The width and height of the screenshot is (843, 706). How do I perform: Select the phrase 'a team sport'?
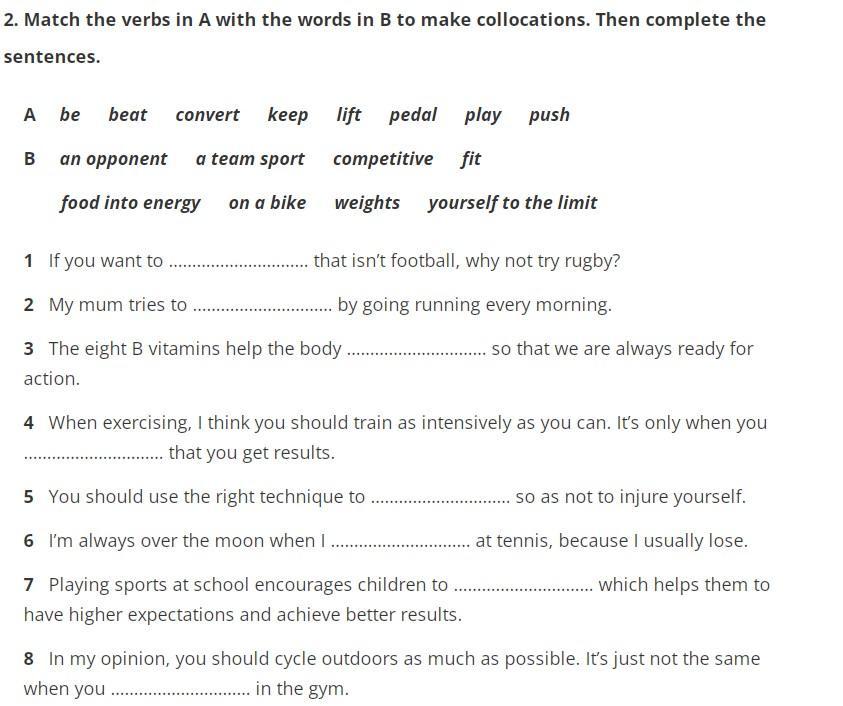coord(250,159)
